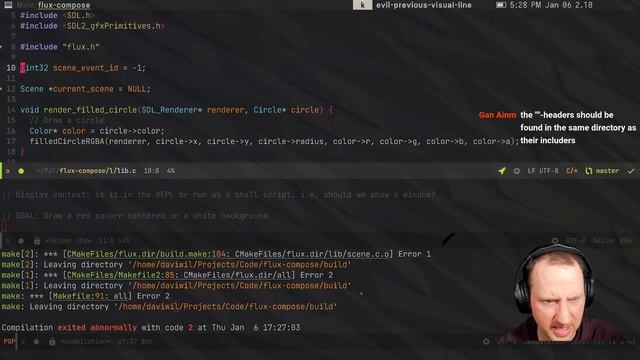Click the C/* major mode indicator

[571, 171]
